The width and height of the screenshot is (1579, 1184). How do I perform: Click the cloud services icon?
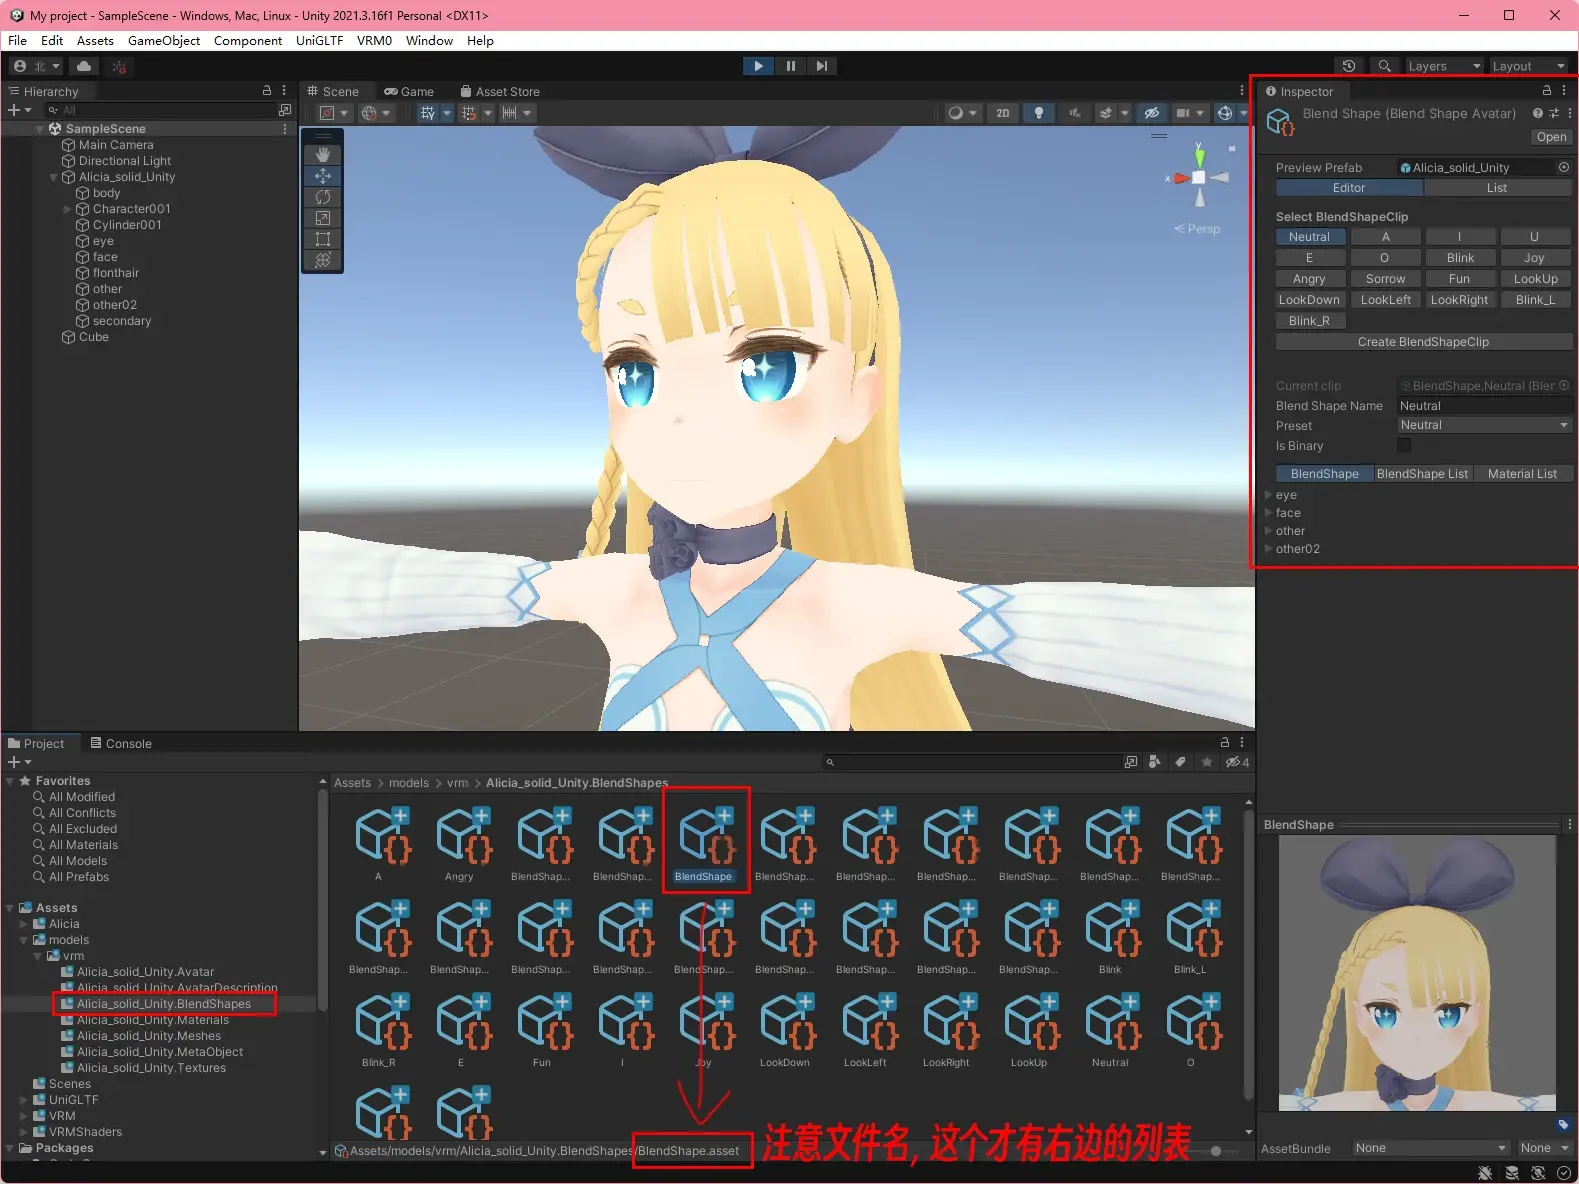pyautogui.click(x=84, y=66)
